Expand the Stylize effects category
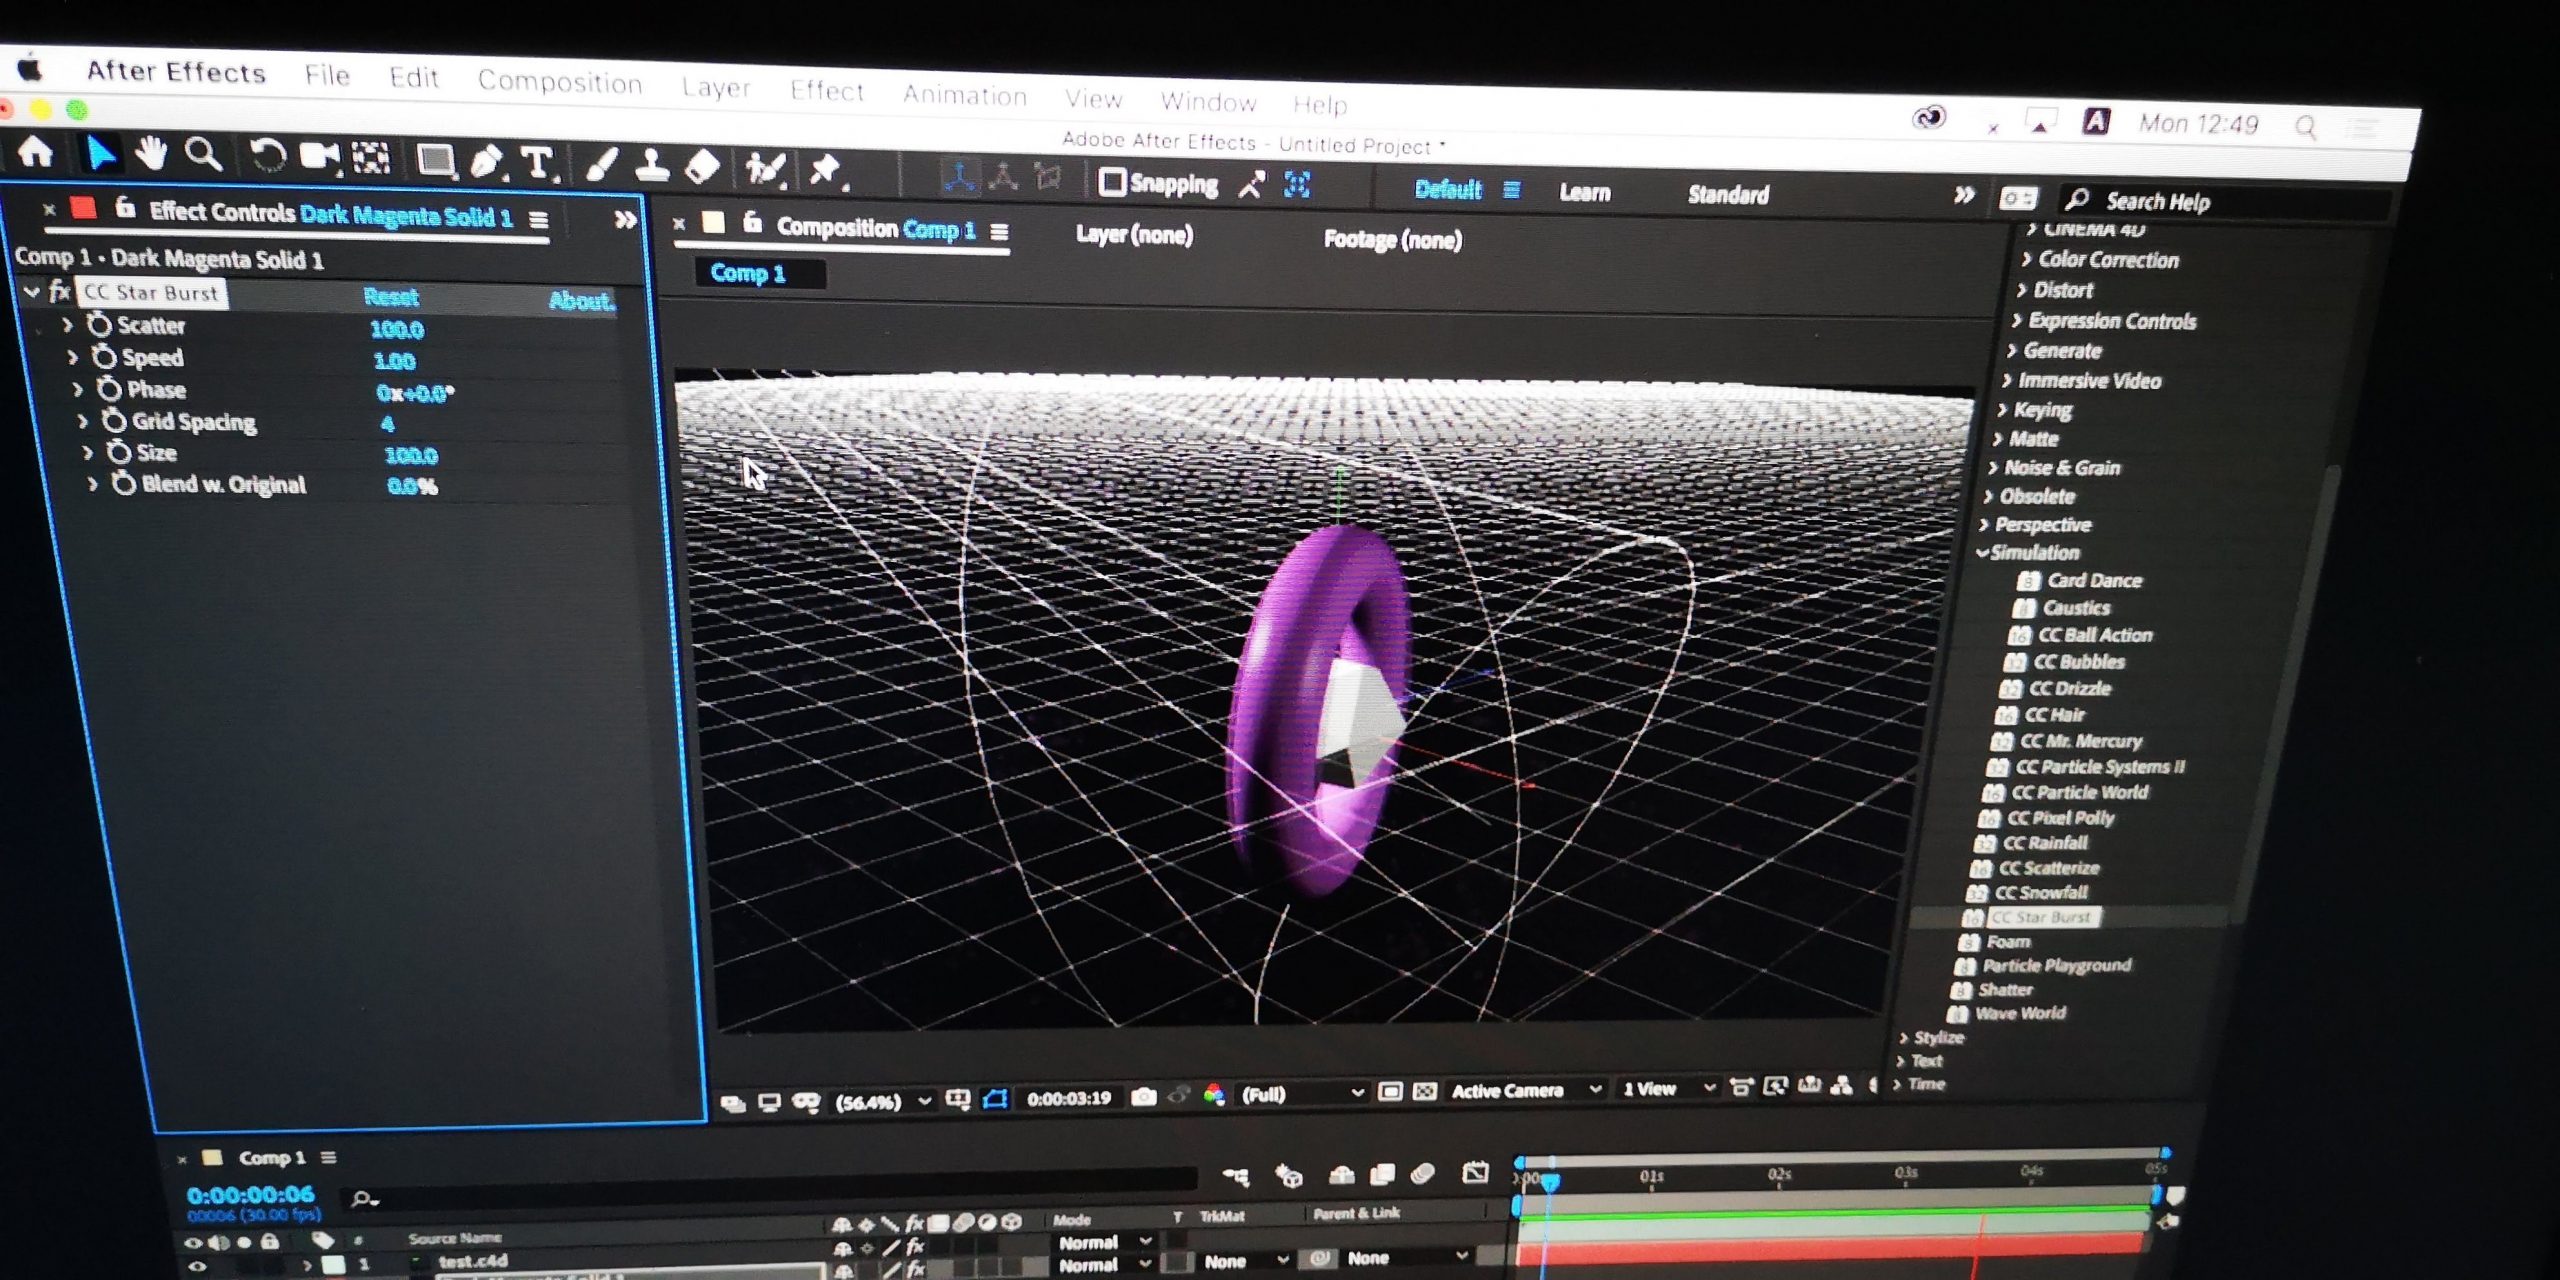Screen dimensions: 2560x1280 tap(1903, 1038)
